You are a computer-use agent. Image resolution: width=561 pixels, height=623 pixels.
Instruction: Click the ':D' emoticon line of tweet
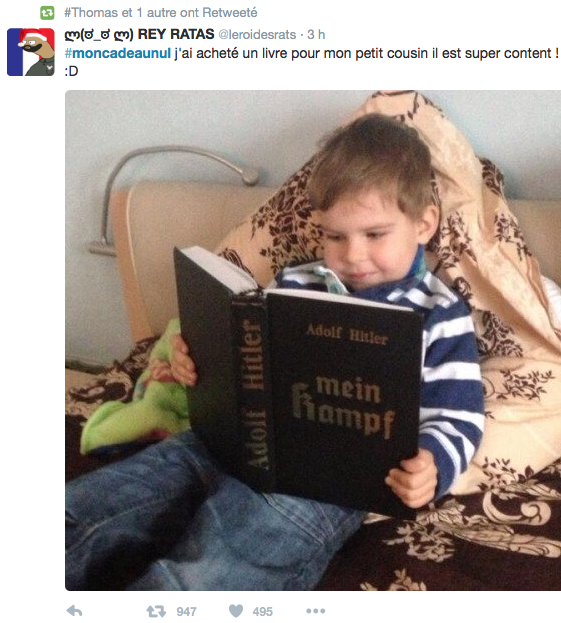(x=72, y=71)
